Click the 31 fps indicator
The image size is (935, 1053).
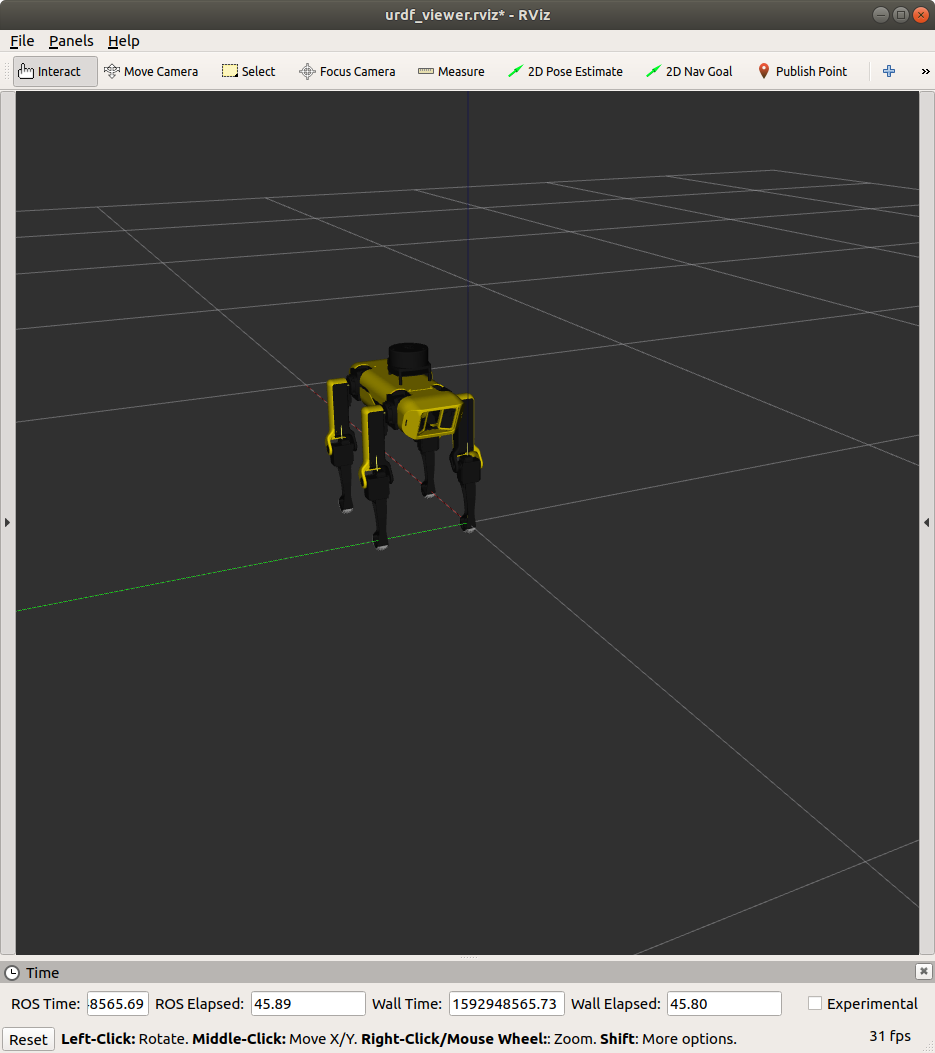coord(890,1036)
